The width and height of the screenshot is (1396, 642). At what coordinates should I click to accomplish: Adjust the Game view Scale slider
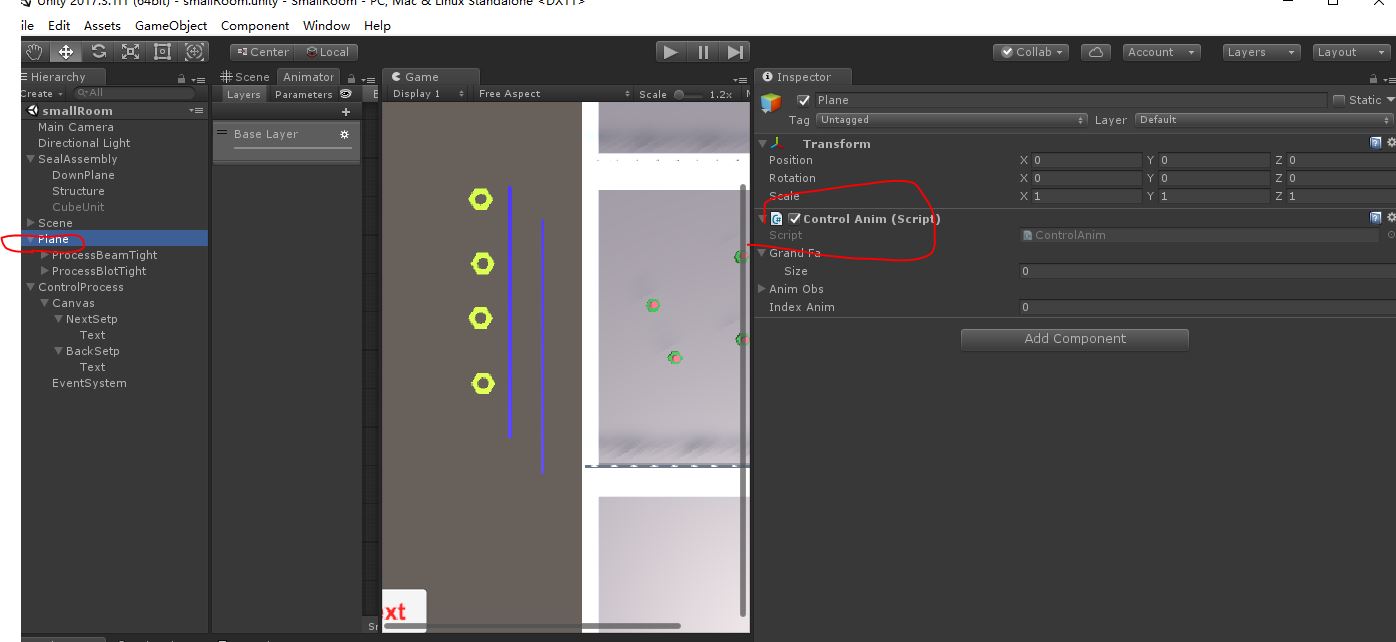[x=688, y=94]
